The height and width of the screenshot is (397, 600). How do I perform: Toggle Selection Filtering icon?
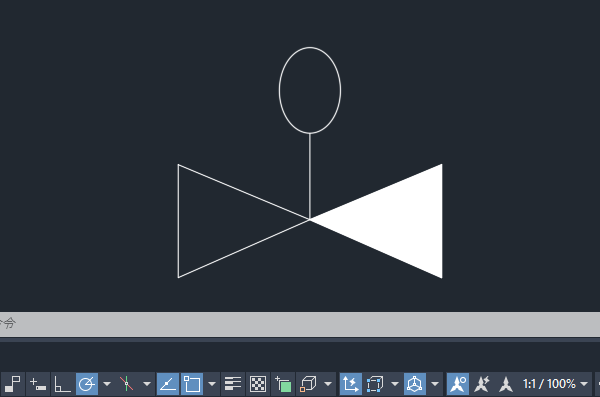point(375,384)
